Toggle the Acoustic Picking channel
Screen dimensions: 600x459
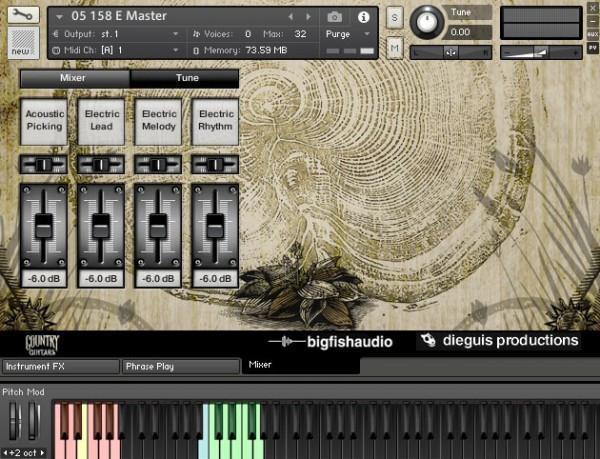point(45,121)
